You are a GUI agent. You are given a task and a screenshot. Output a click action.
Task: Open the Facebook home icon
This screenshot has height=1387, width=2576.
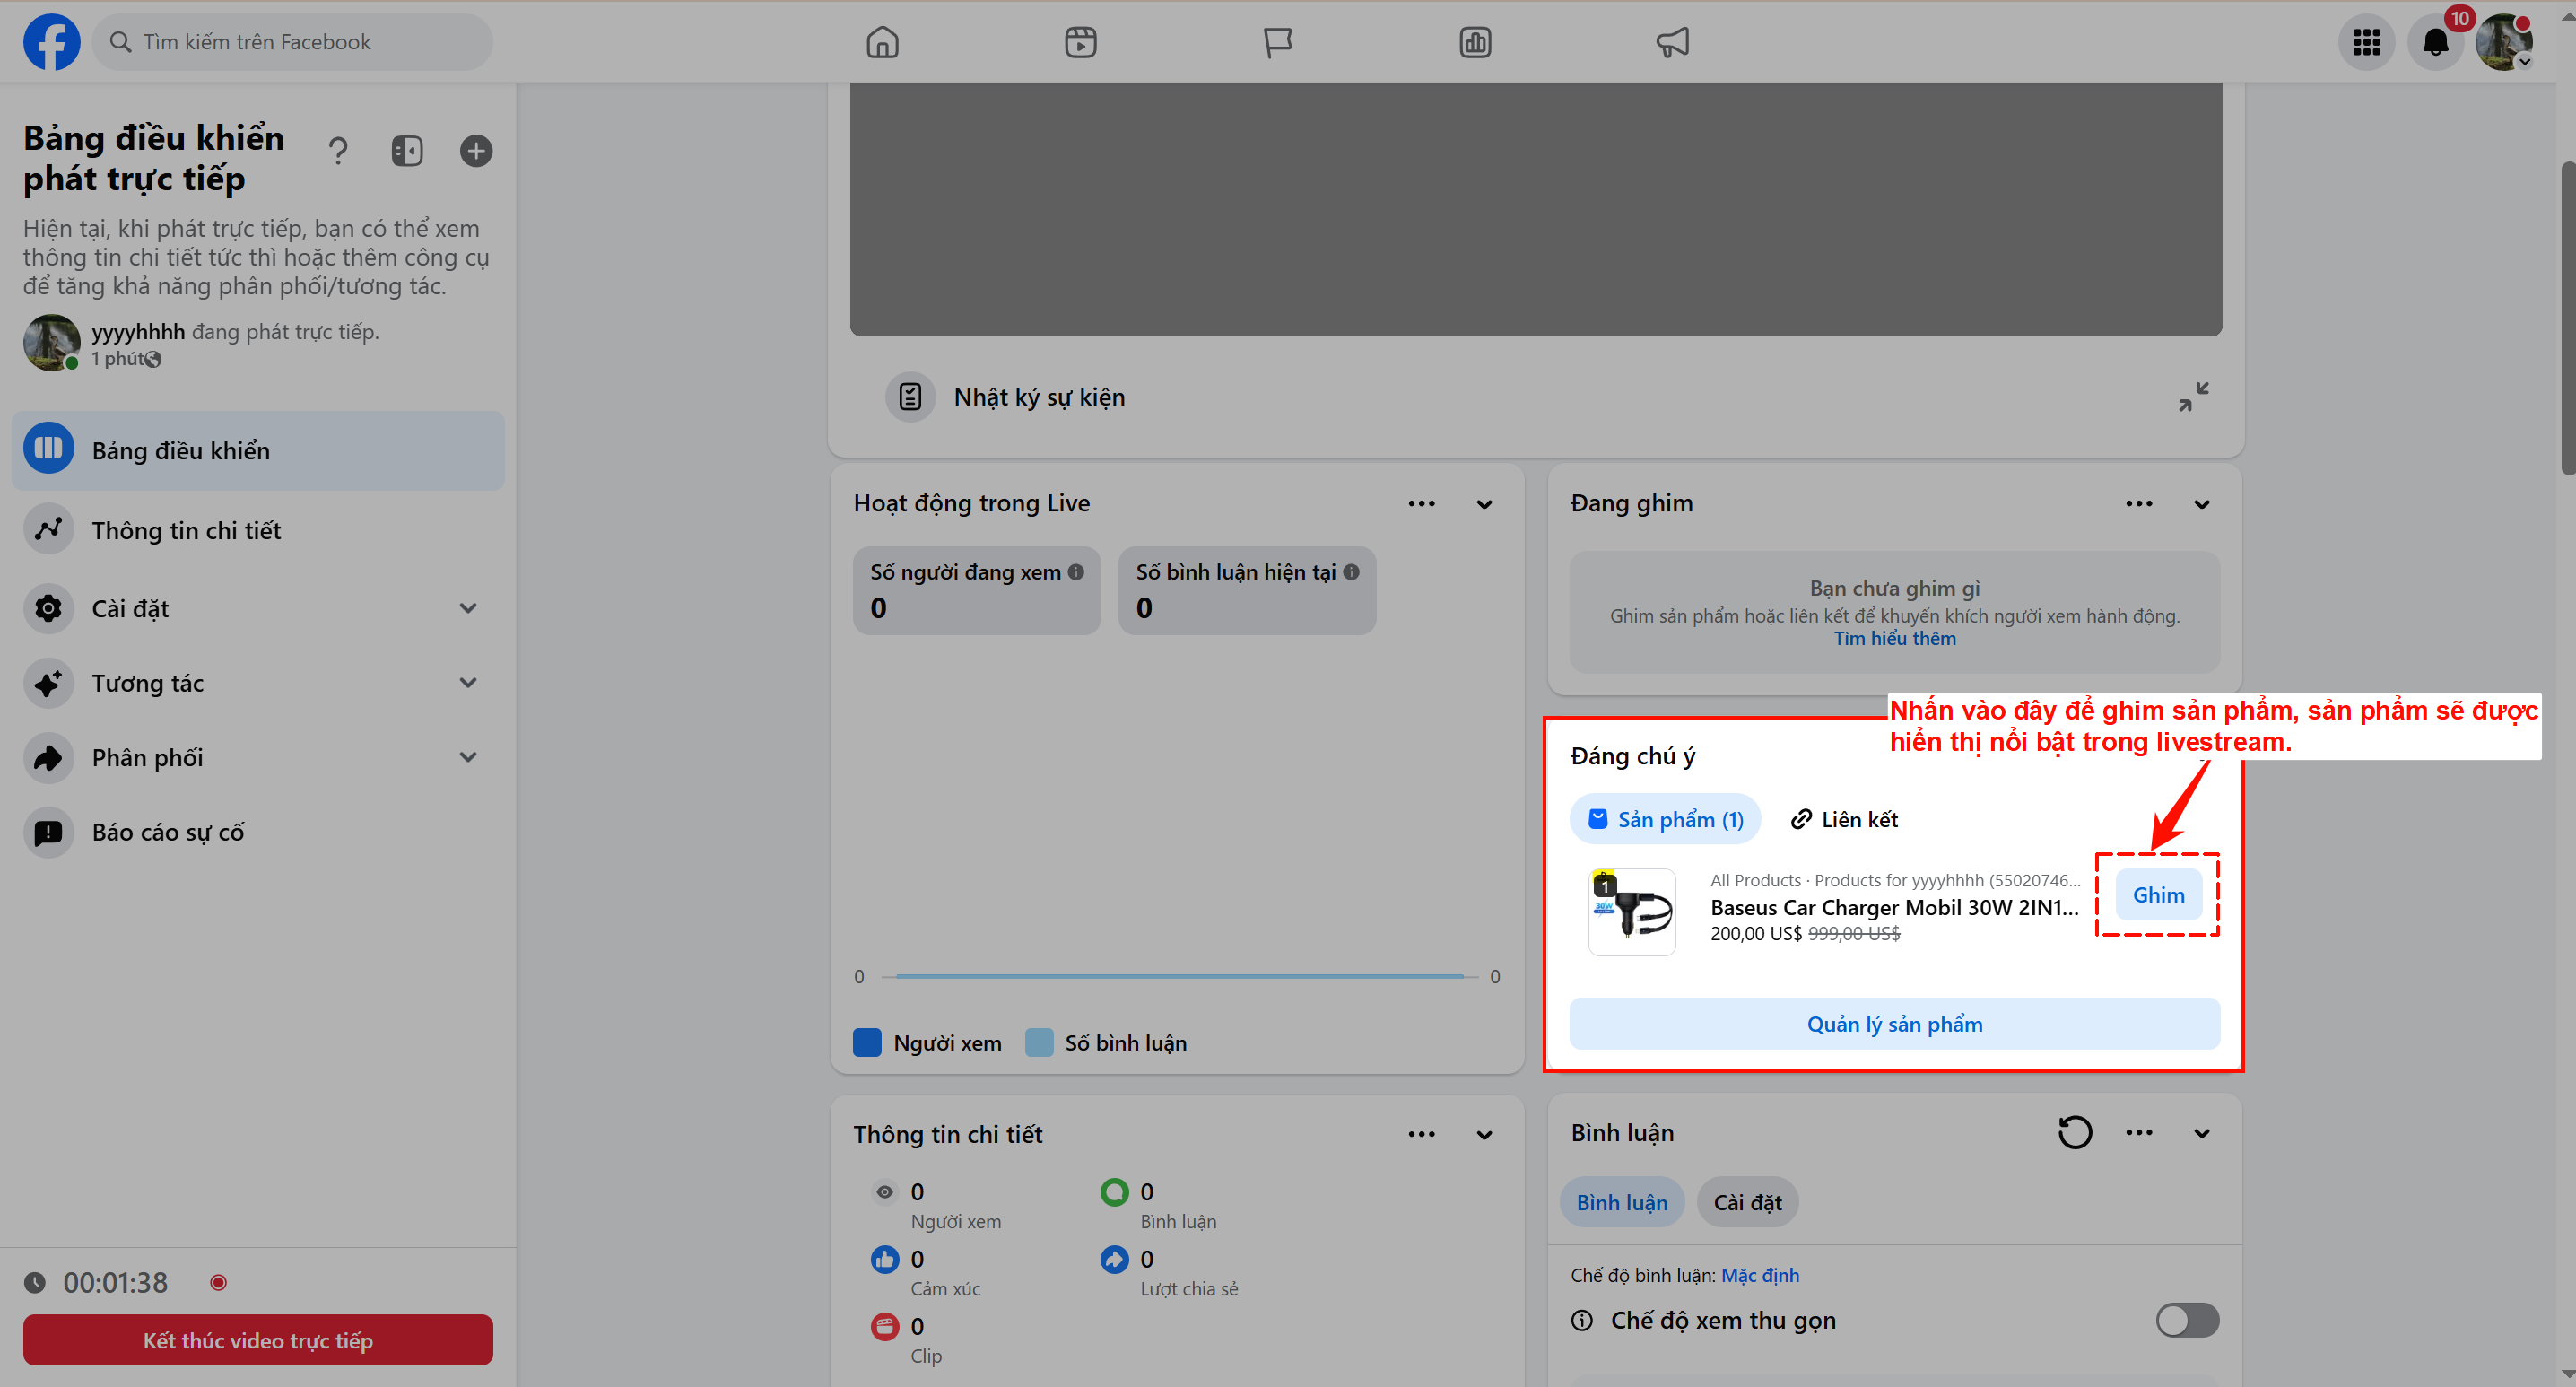tap(882, 42)
